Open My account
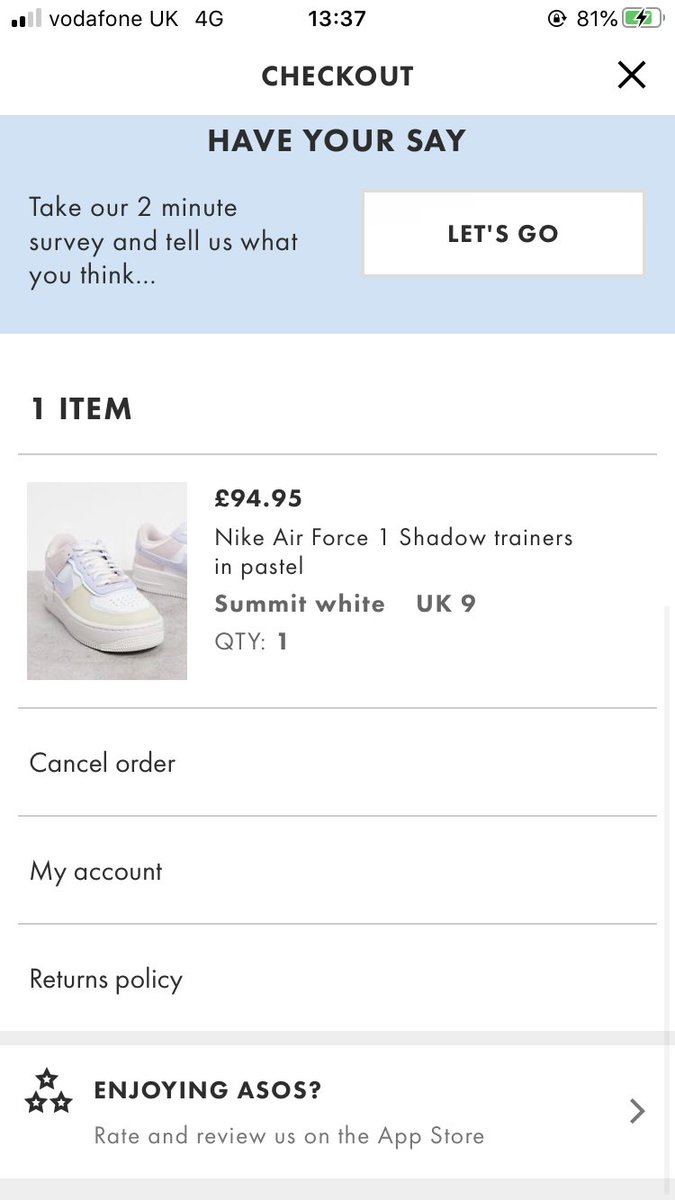675x1200 pixels. click(x=96, y=871)
